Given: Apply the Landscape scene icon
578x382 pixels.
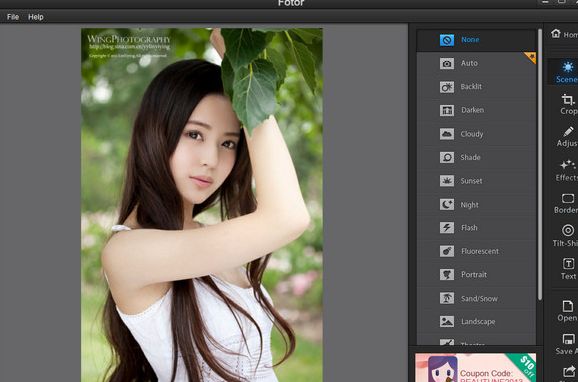Looking at the screenshot, I should [447, 322].
